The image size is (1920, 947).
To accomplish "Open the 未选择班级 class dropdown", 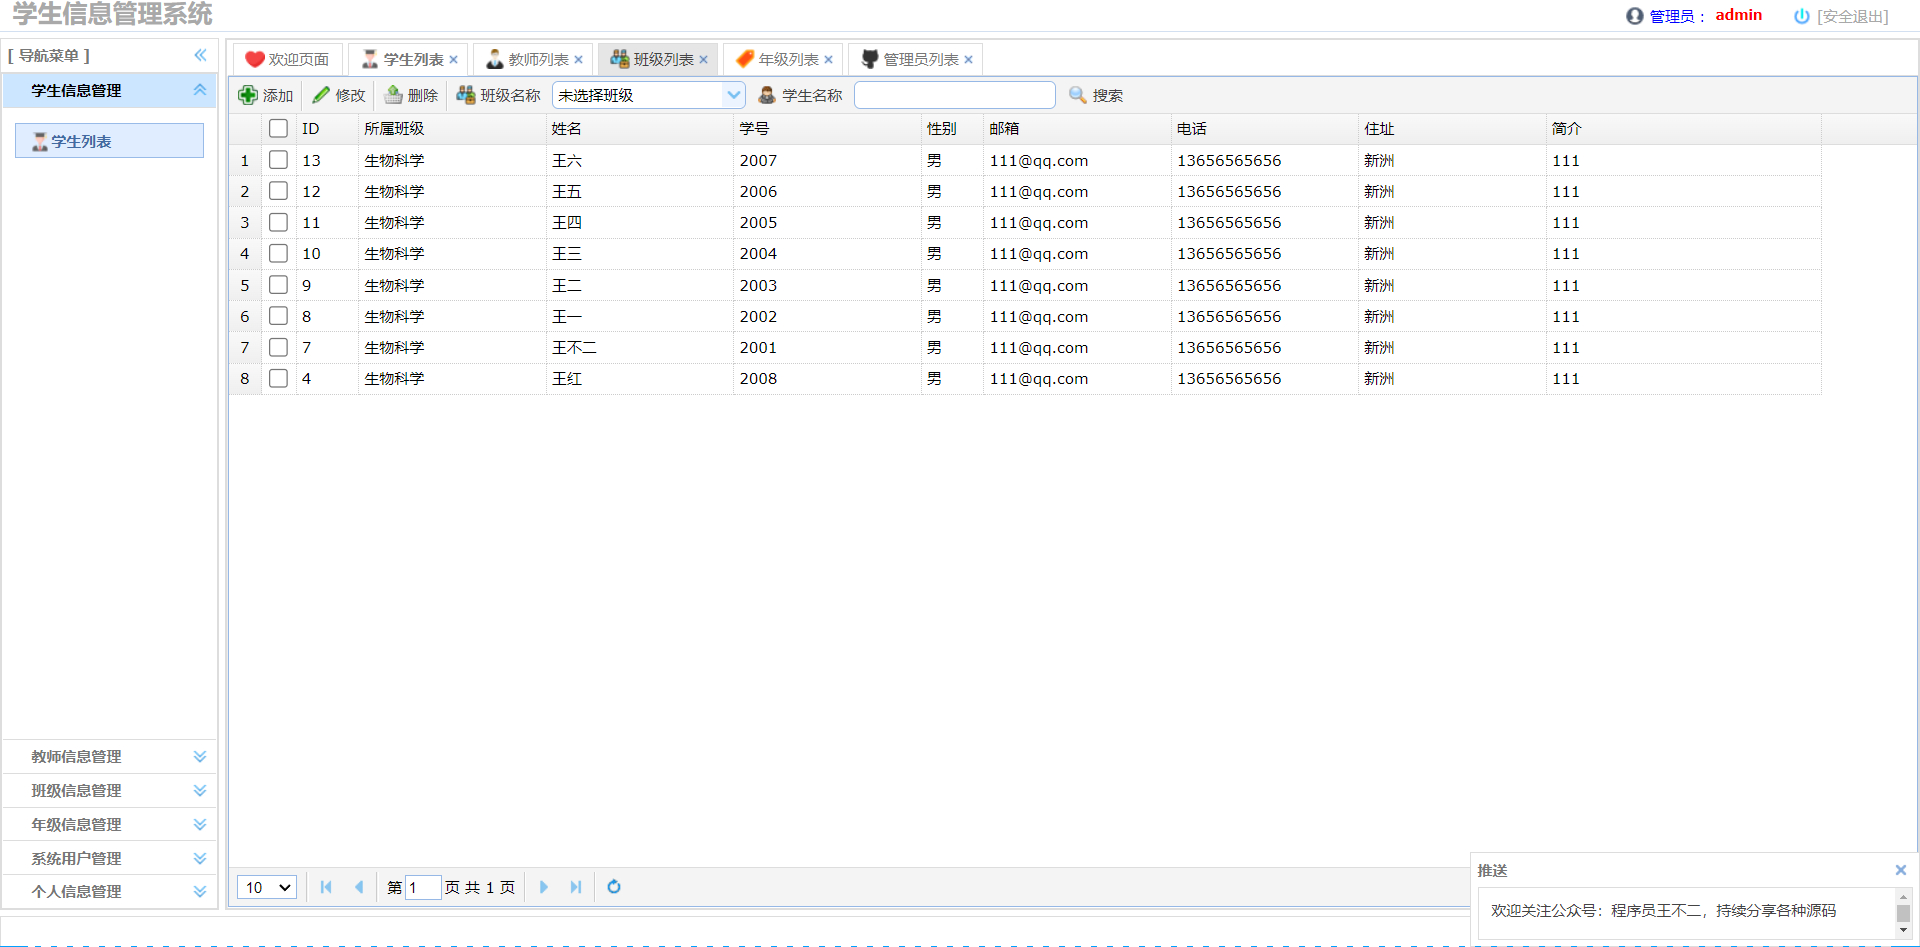I will point(734,95).
